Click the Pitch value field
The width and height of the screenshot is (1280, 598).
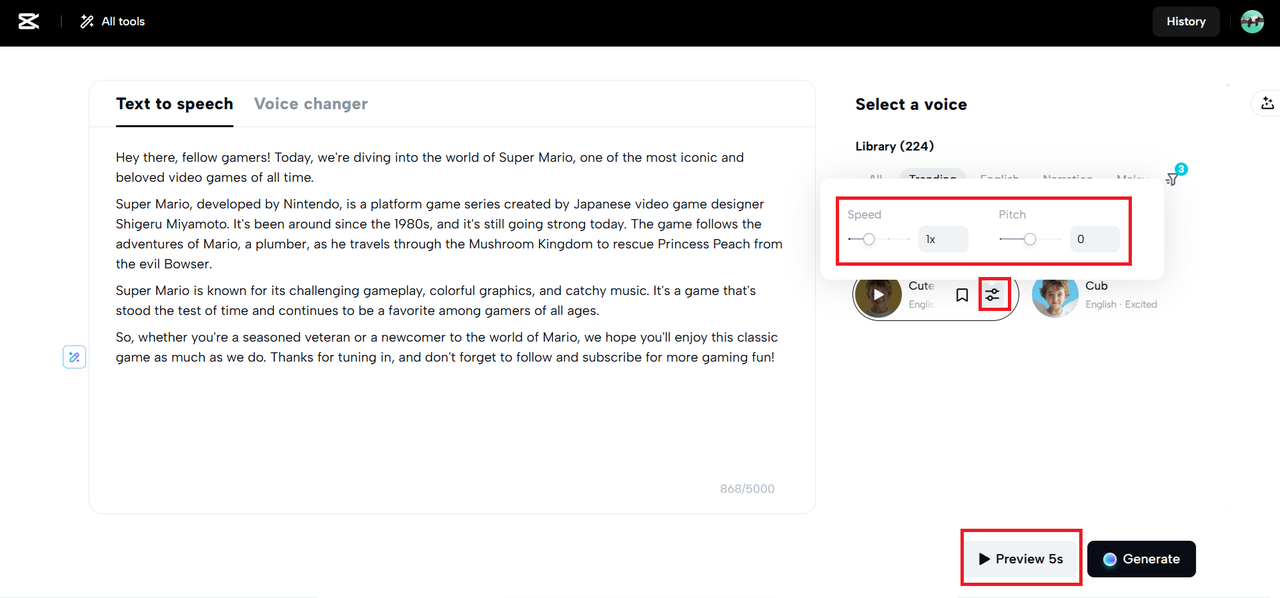click(x=1094, y=239)
